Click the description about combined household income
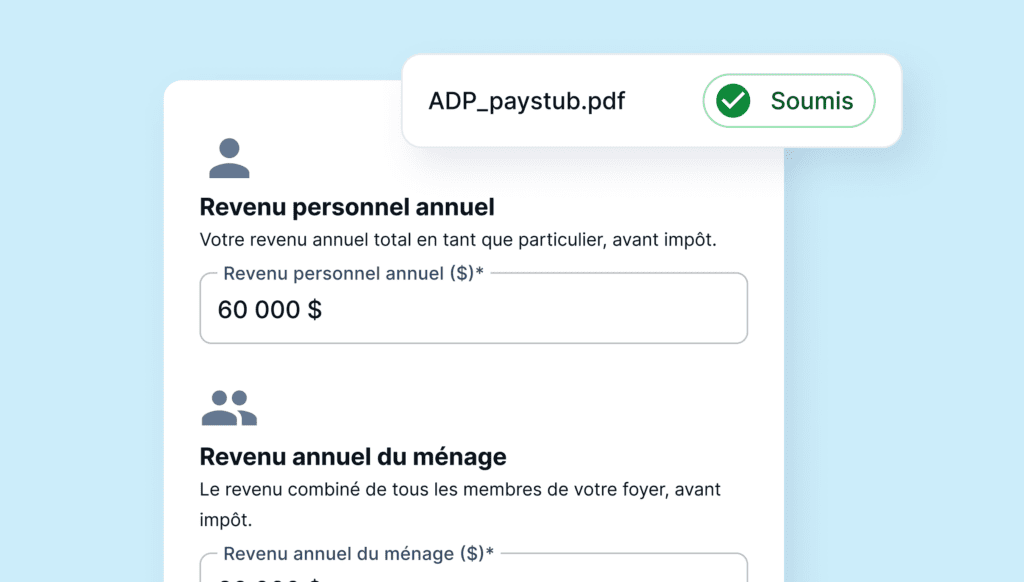Viewport: 1024px width, 582px height. coord(460,490)
